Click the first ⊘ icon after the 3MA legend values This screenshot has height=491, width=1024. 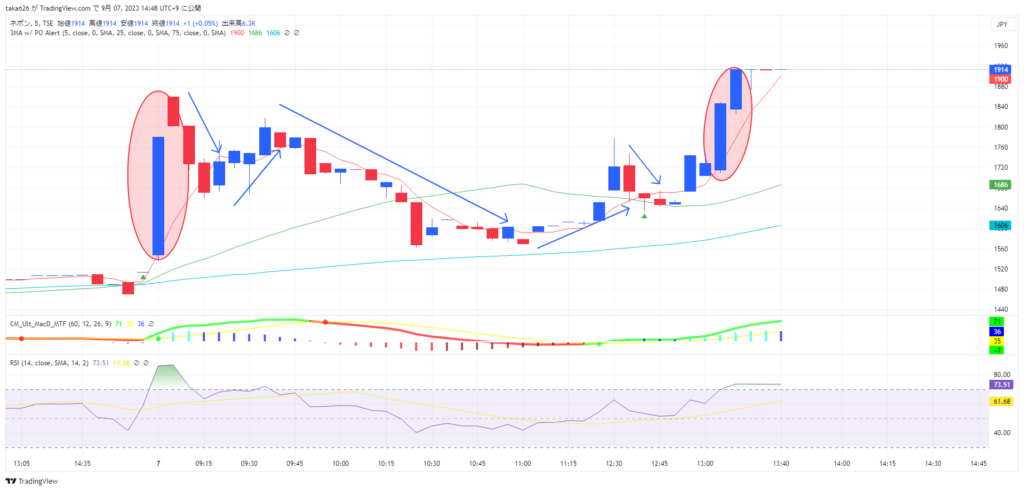coord(285,33)
